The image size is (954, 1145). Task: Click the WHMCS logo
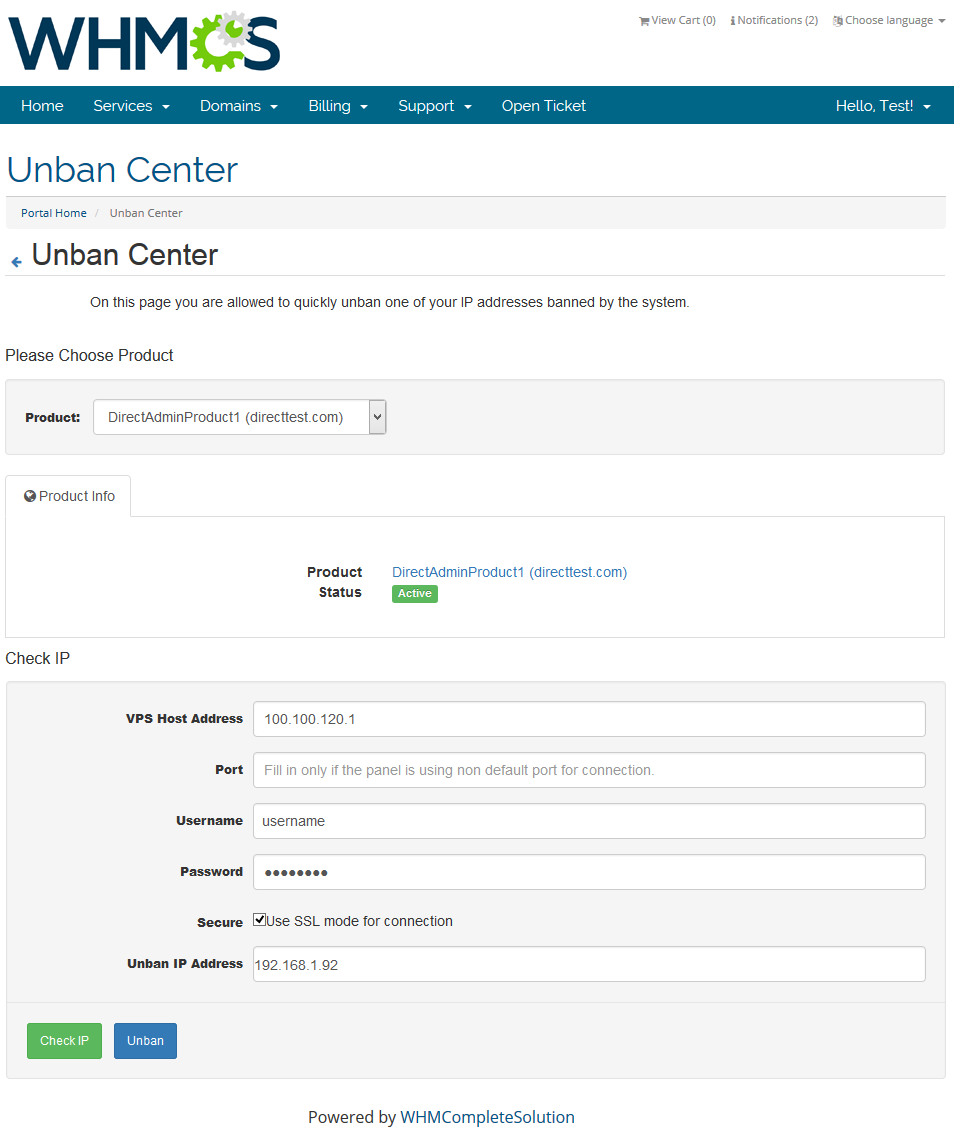(x=144, y=42)
